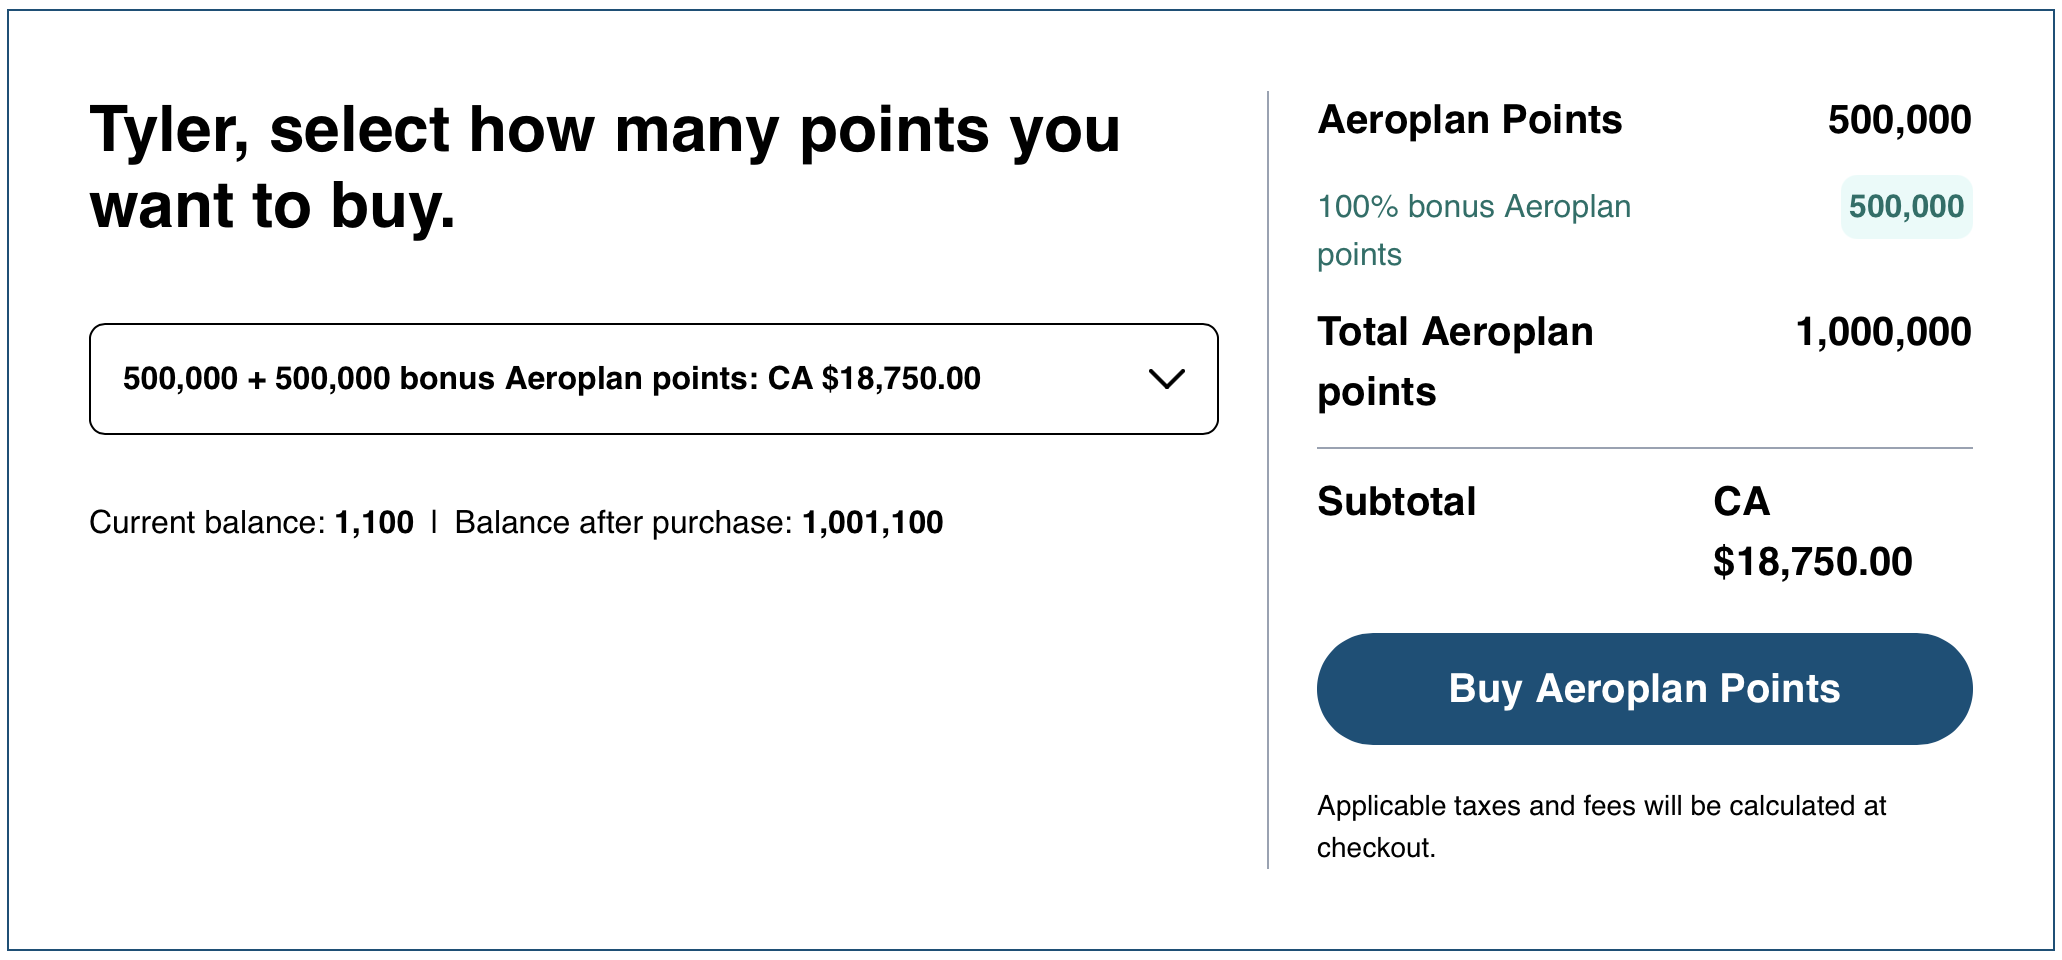Screen dimensions: 2062x960
Task: Click the 1,000,000 total points figure
Action: coord(1881,331)
